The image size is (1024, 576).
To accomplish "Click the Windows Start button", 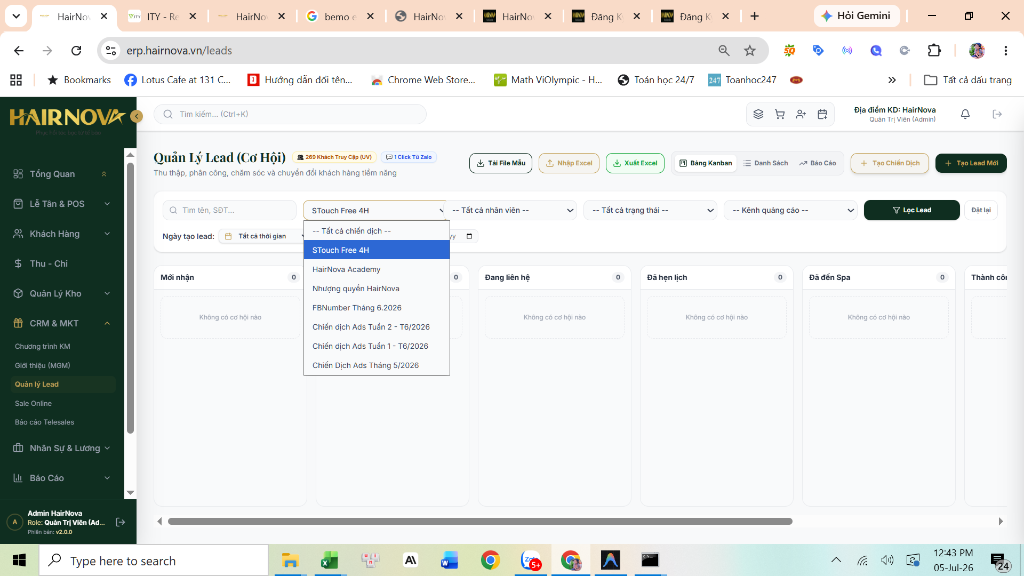I will coord(19,560).
